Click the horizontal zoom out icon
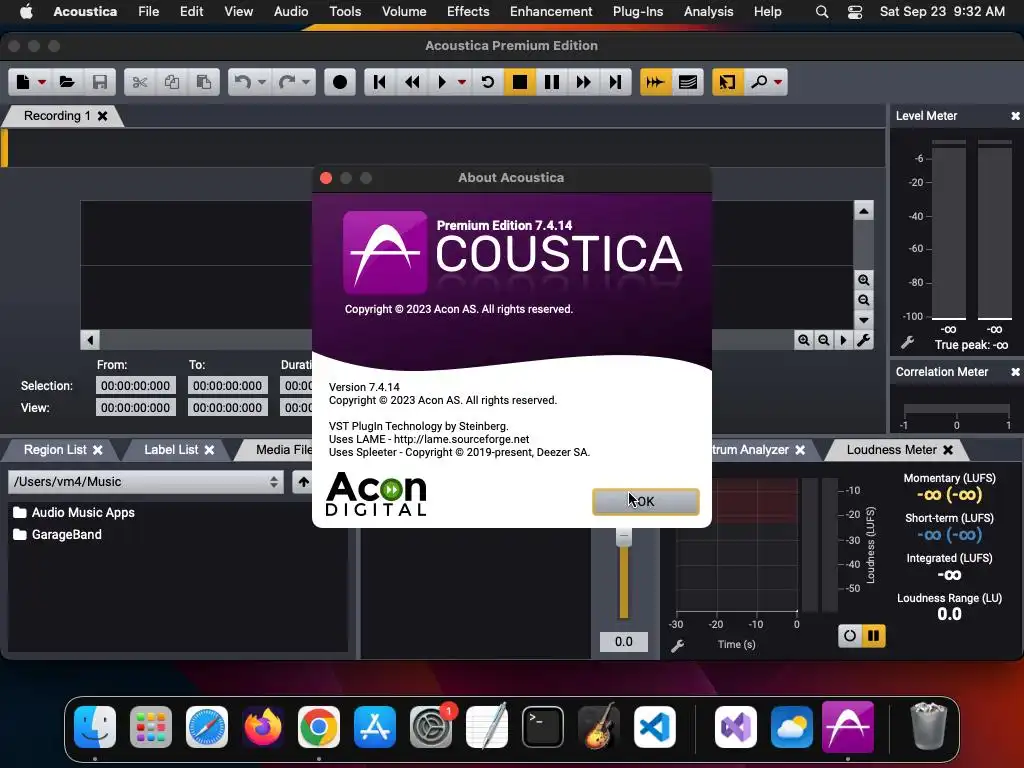The width and height of the screenshot is (1024, 768). tap(824, 340)
